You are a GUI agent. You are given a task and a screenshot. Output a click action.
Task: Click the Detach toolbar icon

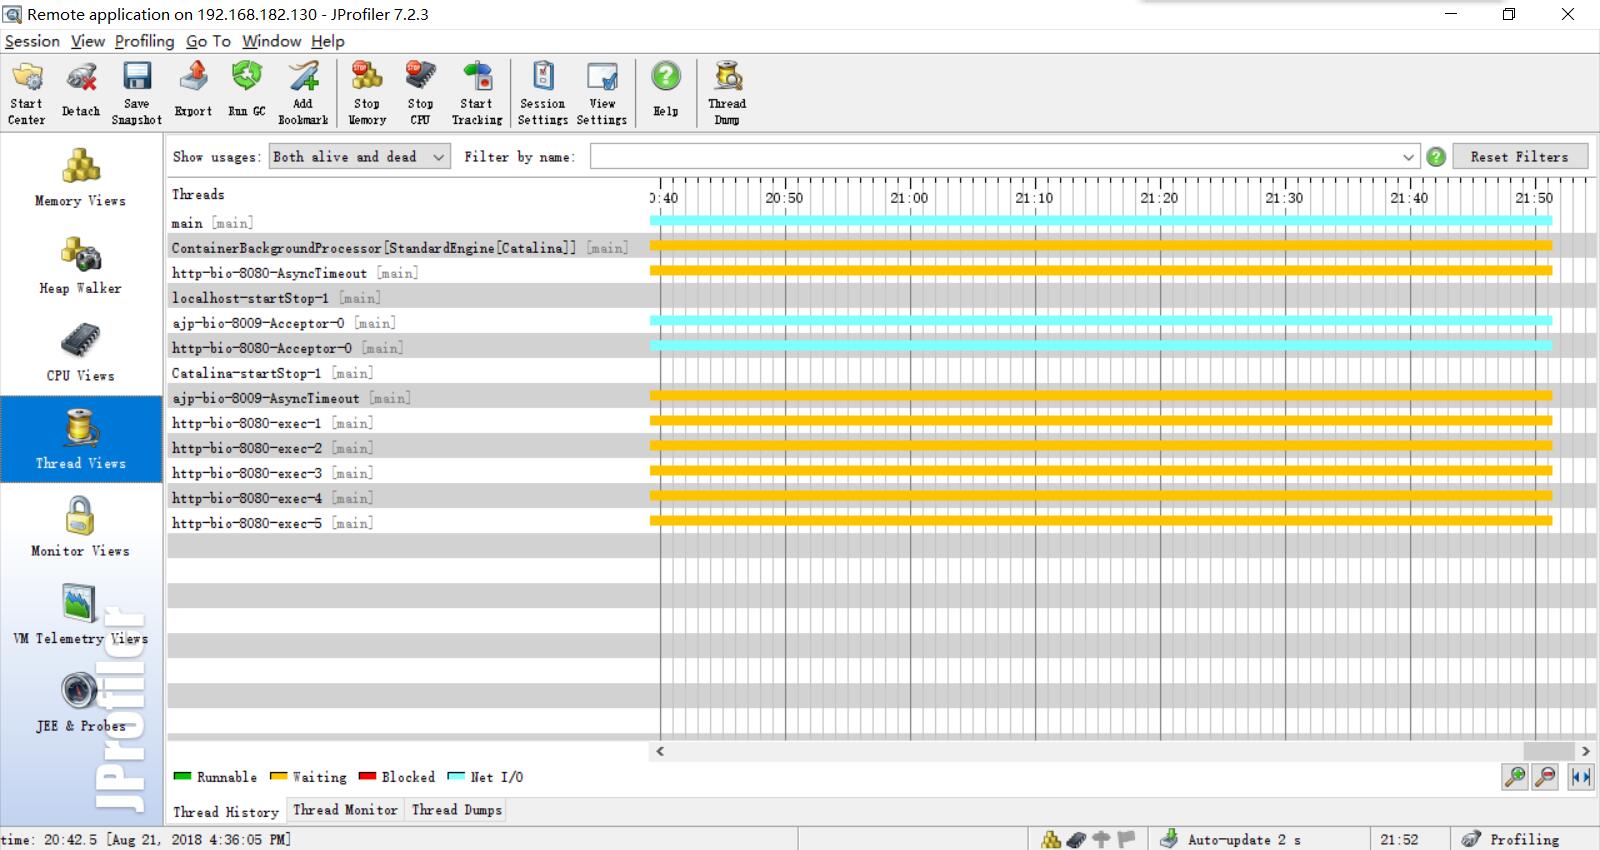coord(81,93)
